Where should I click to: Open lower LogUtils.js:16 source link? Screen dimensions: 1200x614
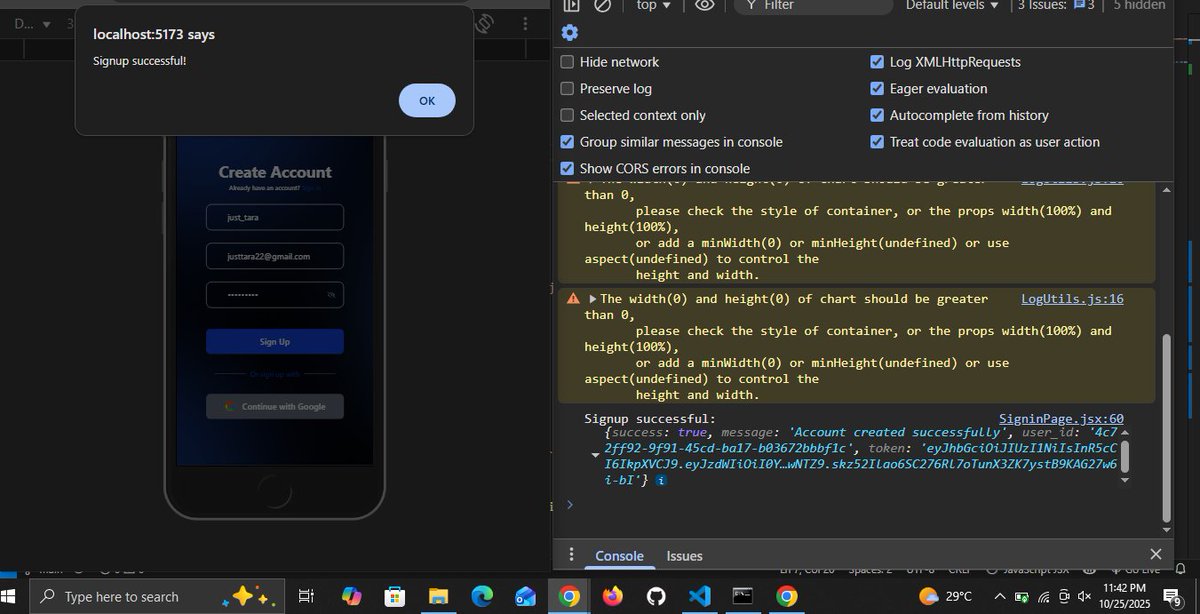point(1072,299)
